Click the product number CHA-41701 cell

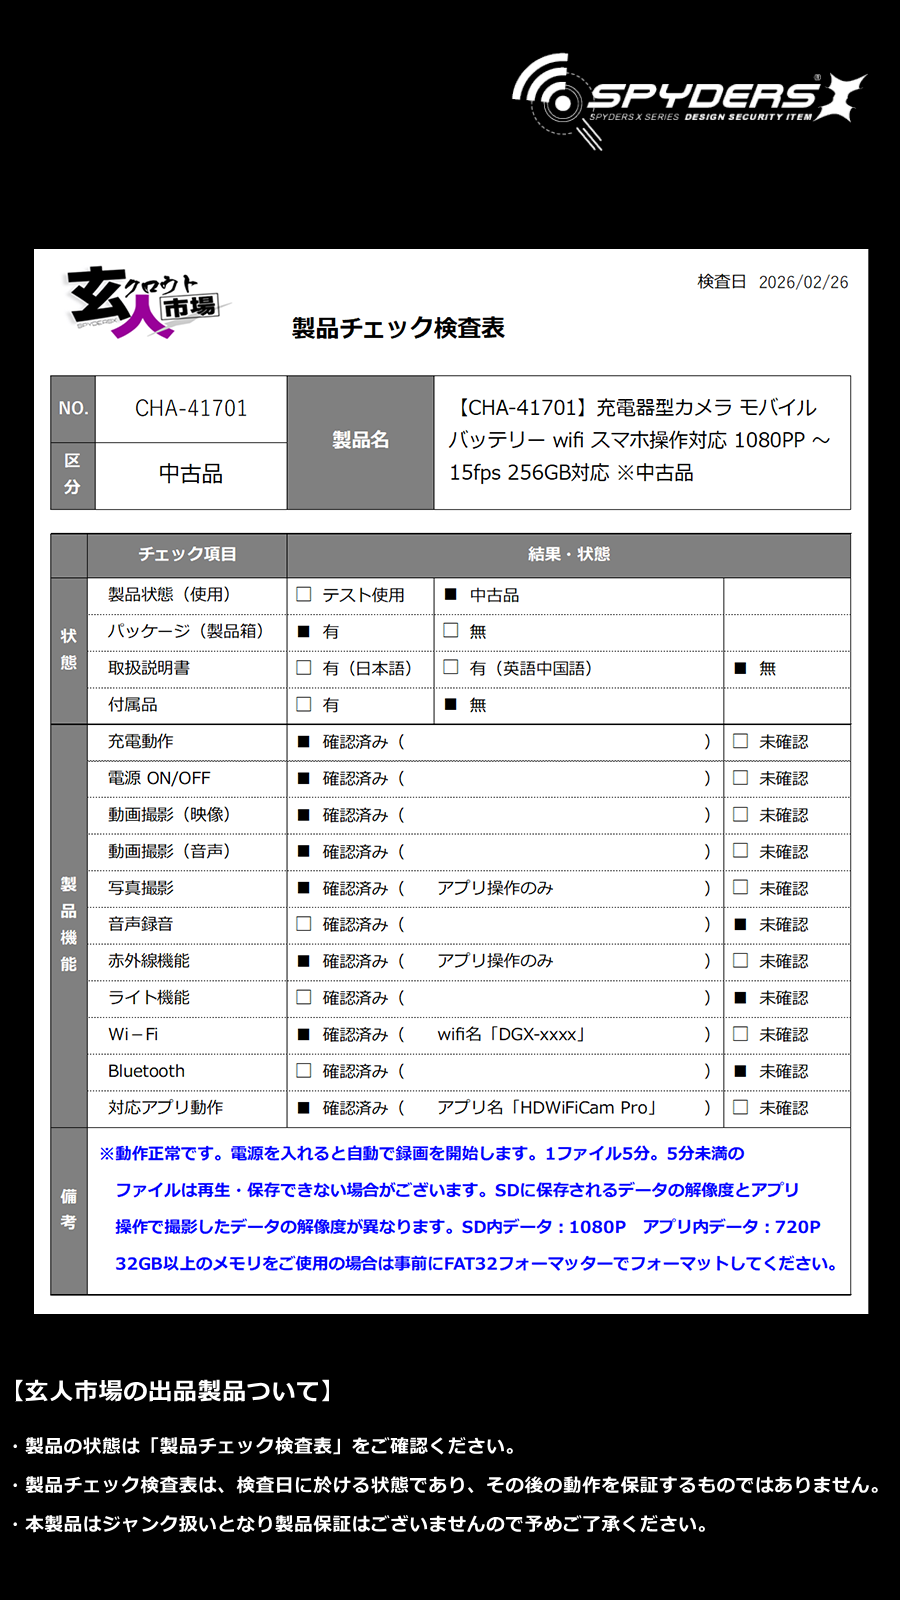[x=191, y=409]
